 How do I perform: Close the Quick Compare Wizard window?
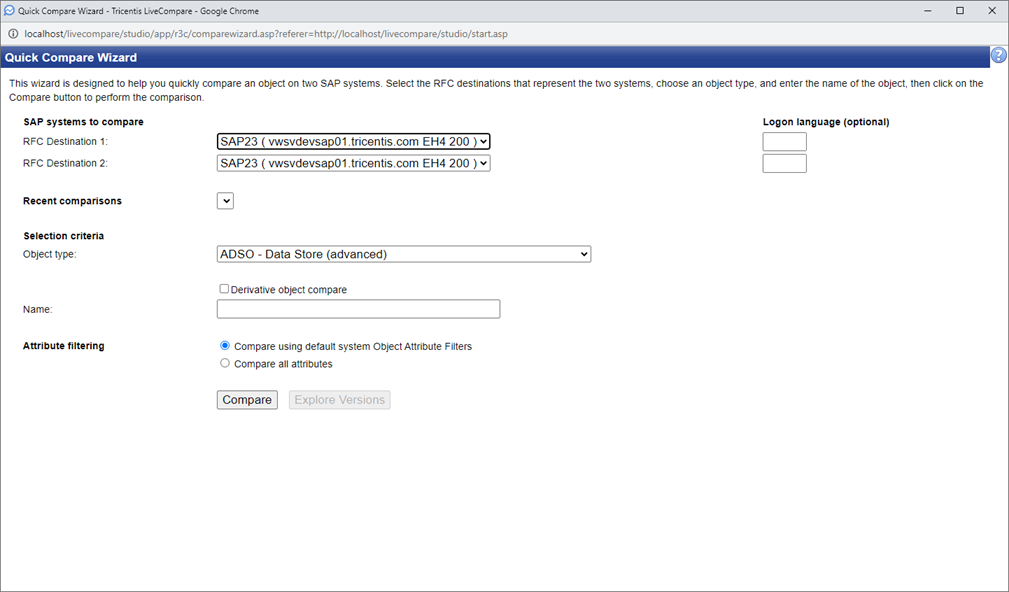click(991, 11)
